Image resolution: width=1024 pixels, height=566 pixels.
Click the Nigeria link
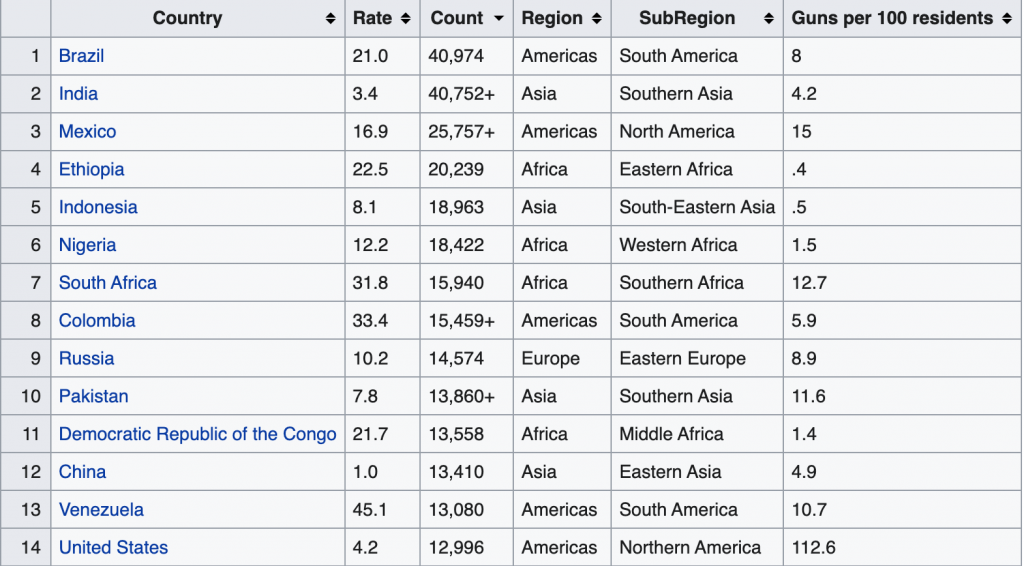[87, 245]
